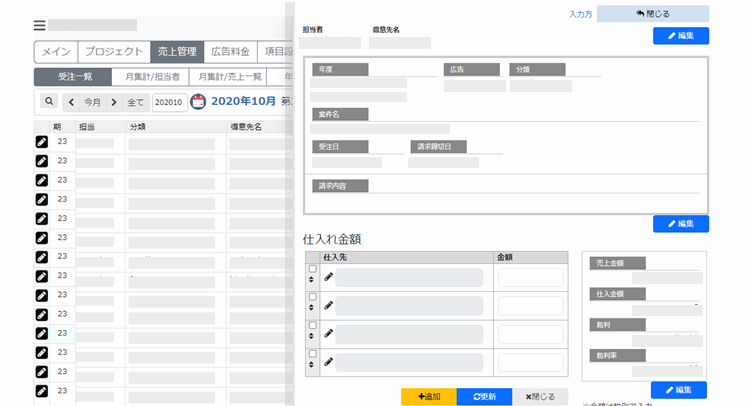The height and width of the screenshot is (406, 746).
Task: Open the hamburger menu icon
Action: [39, 25]
